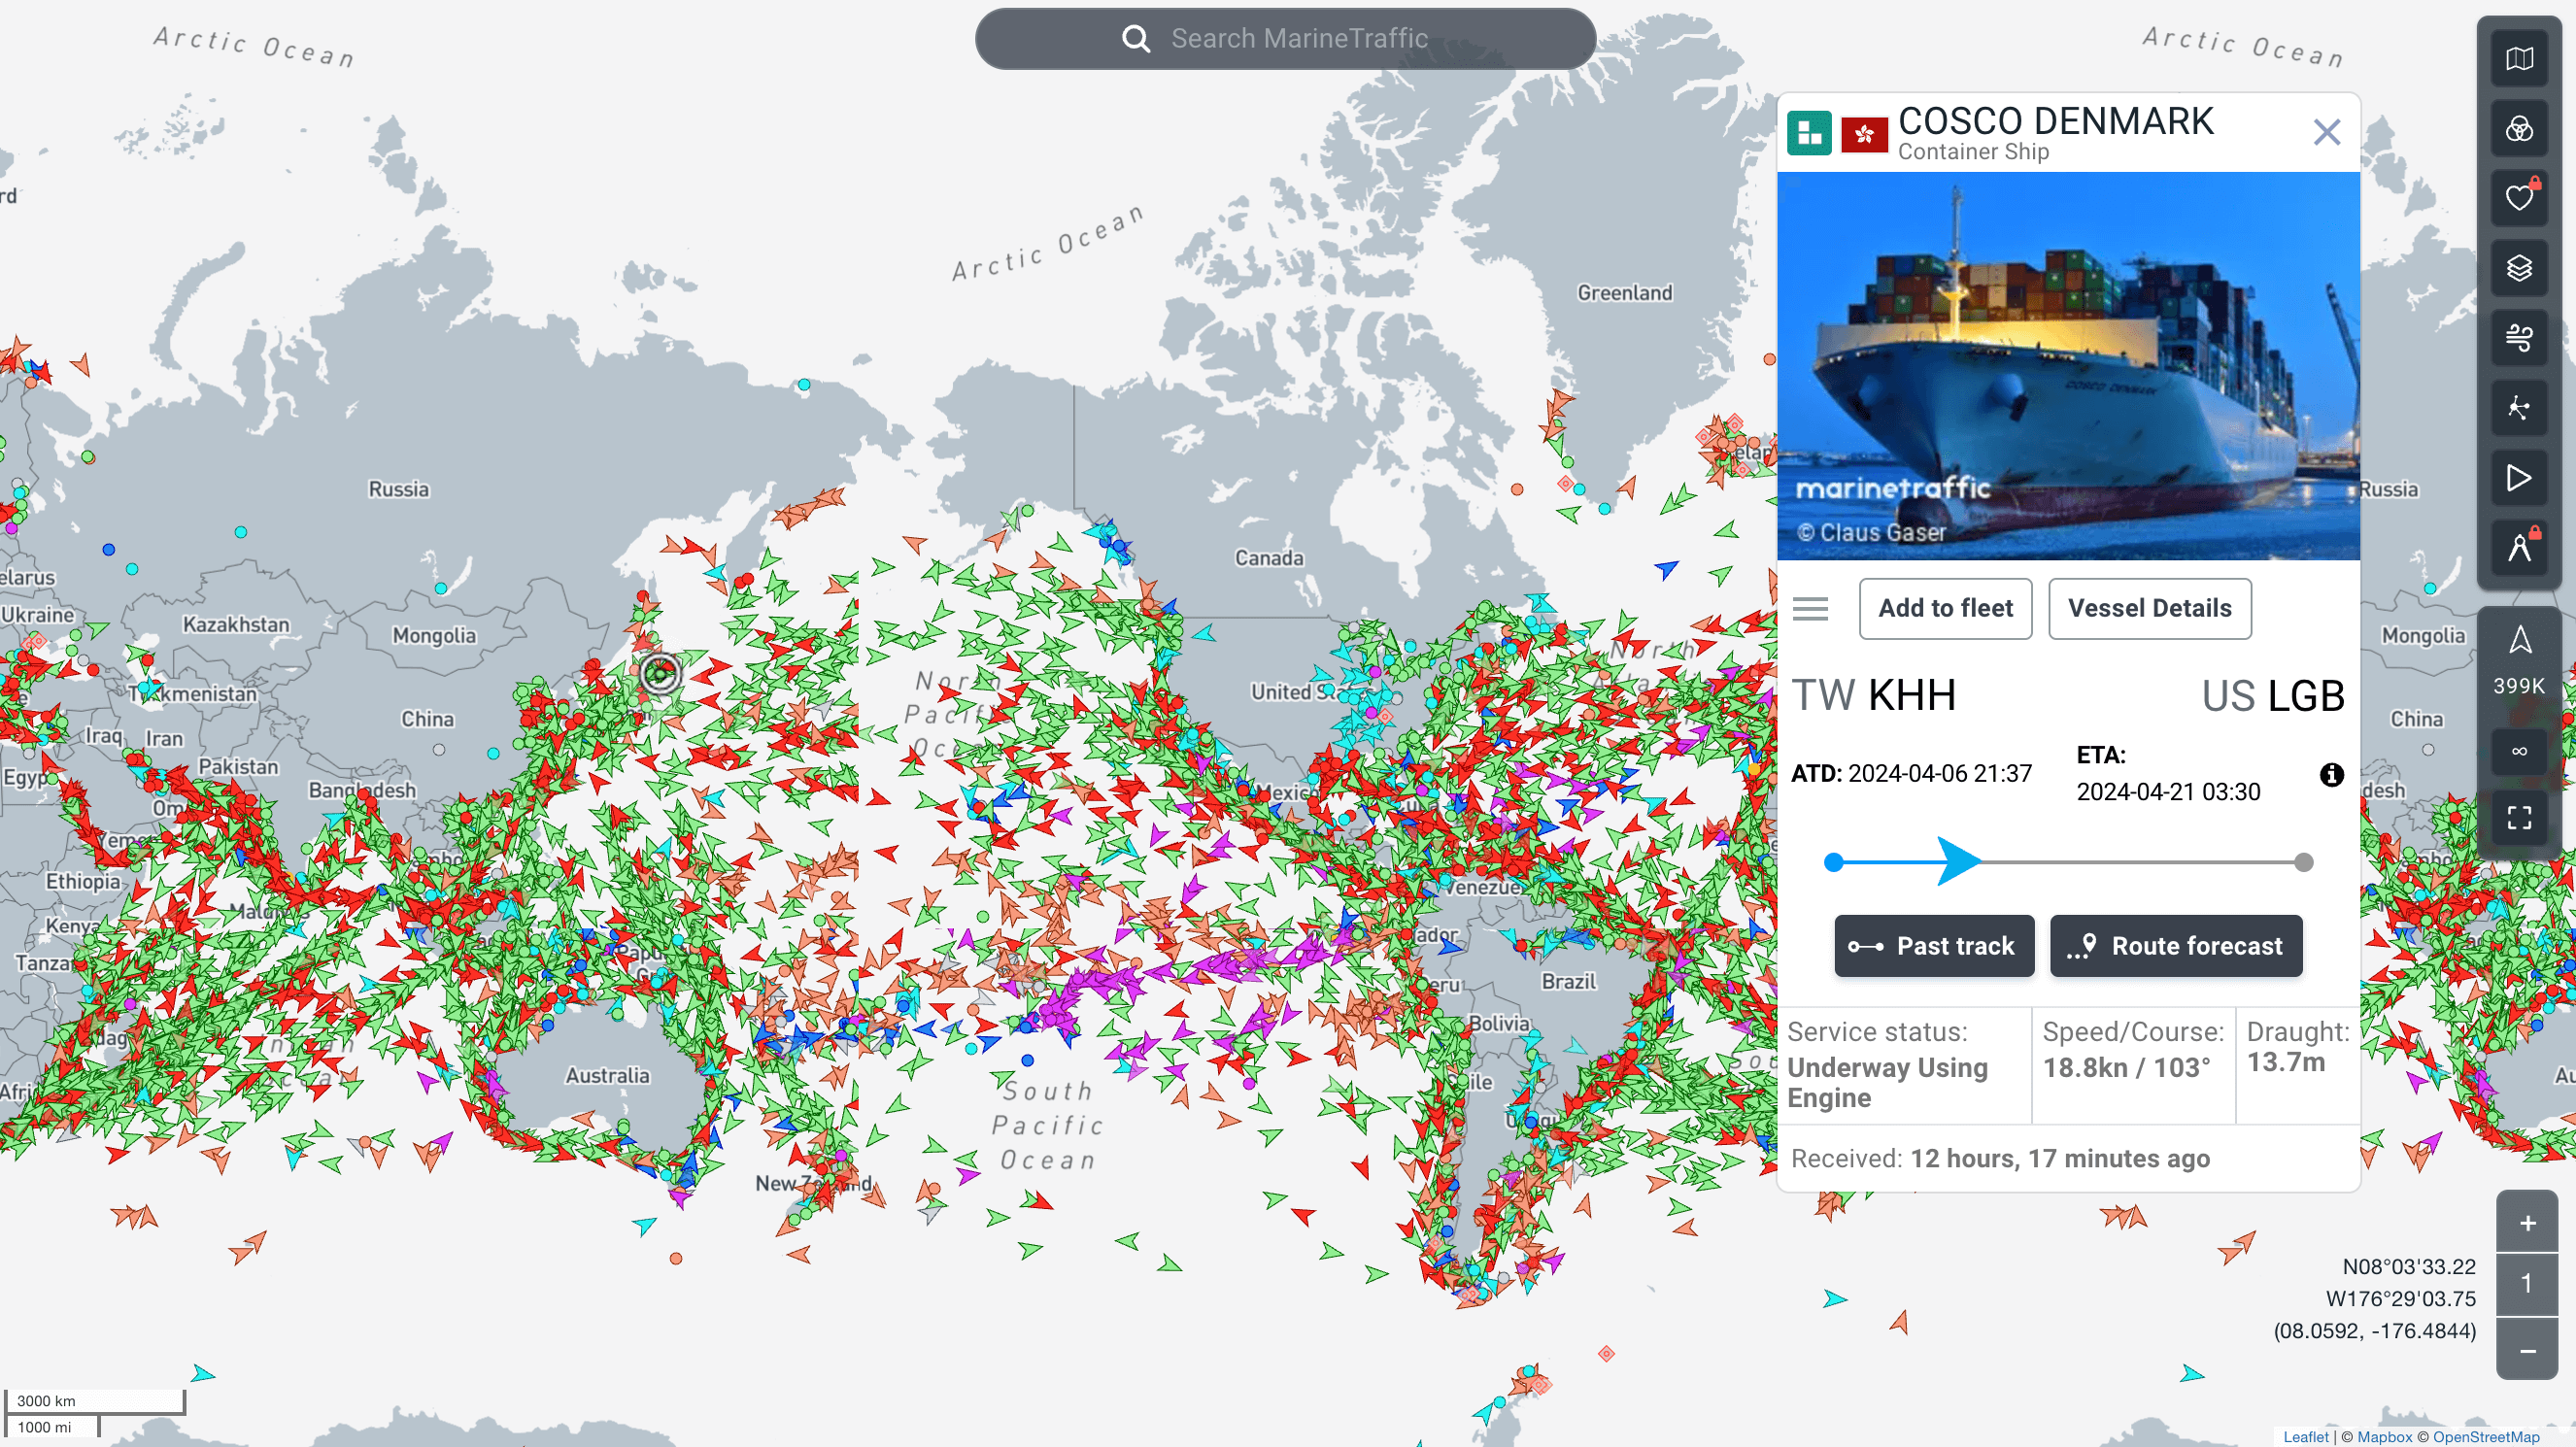Click the destination port US LGB

point(2272,695)
